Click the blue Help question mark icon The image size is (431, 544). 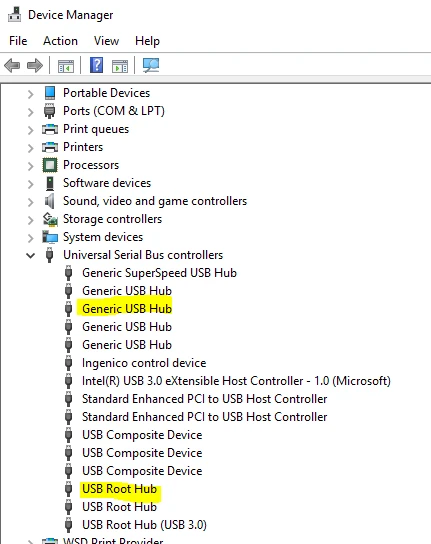pyautogui.click(x=96, y=65)
